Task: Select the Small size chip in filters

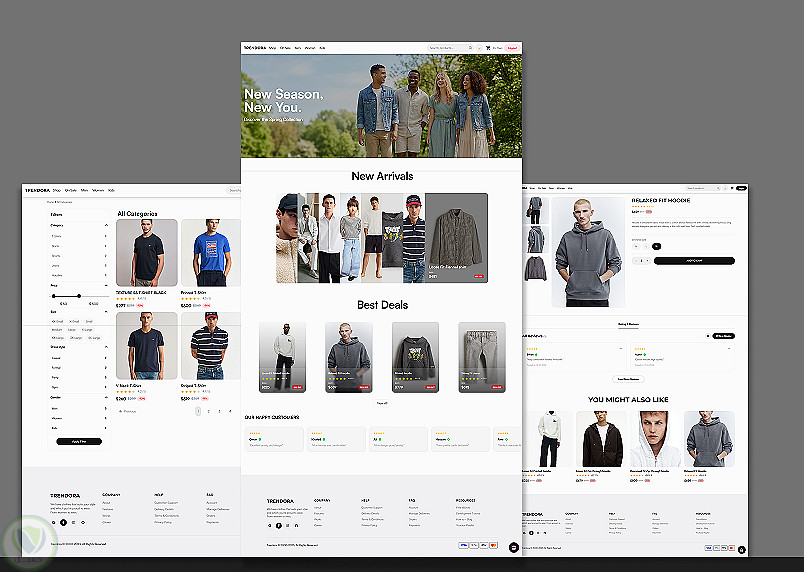Action: [x=89, y=321]
